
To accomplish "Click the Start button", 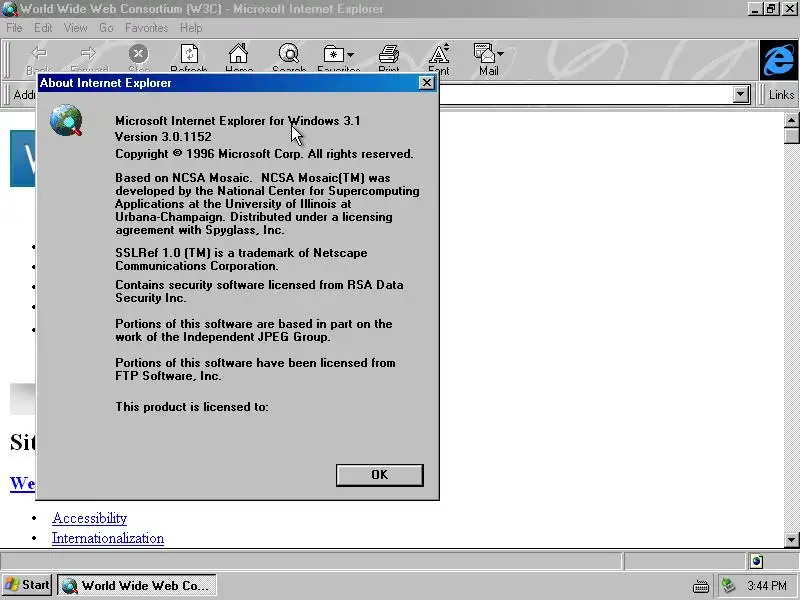I will pyautogui.click(x=27, y=585).
